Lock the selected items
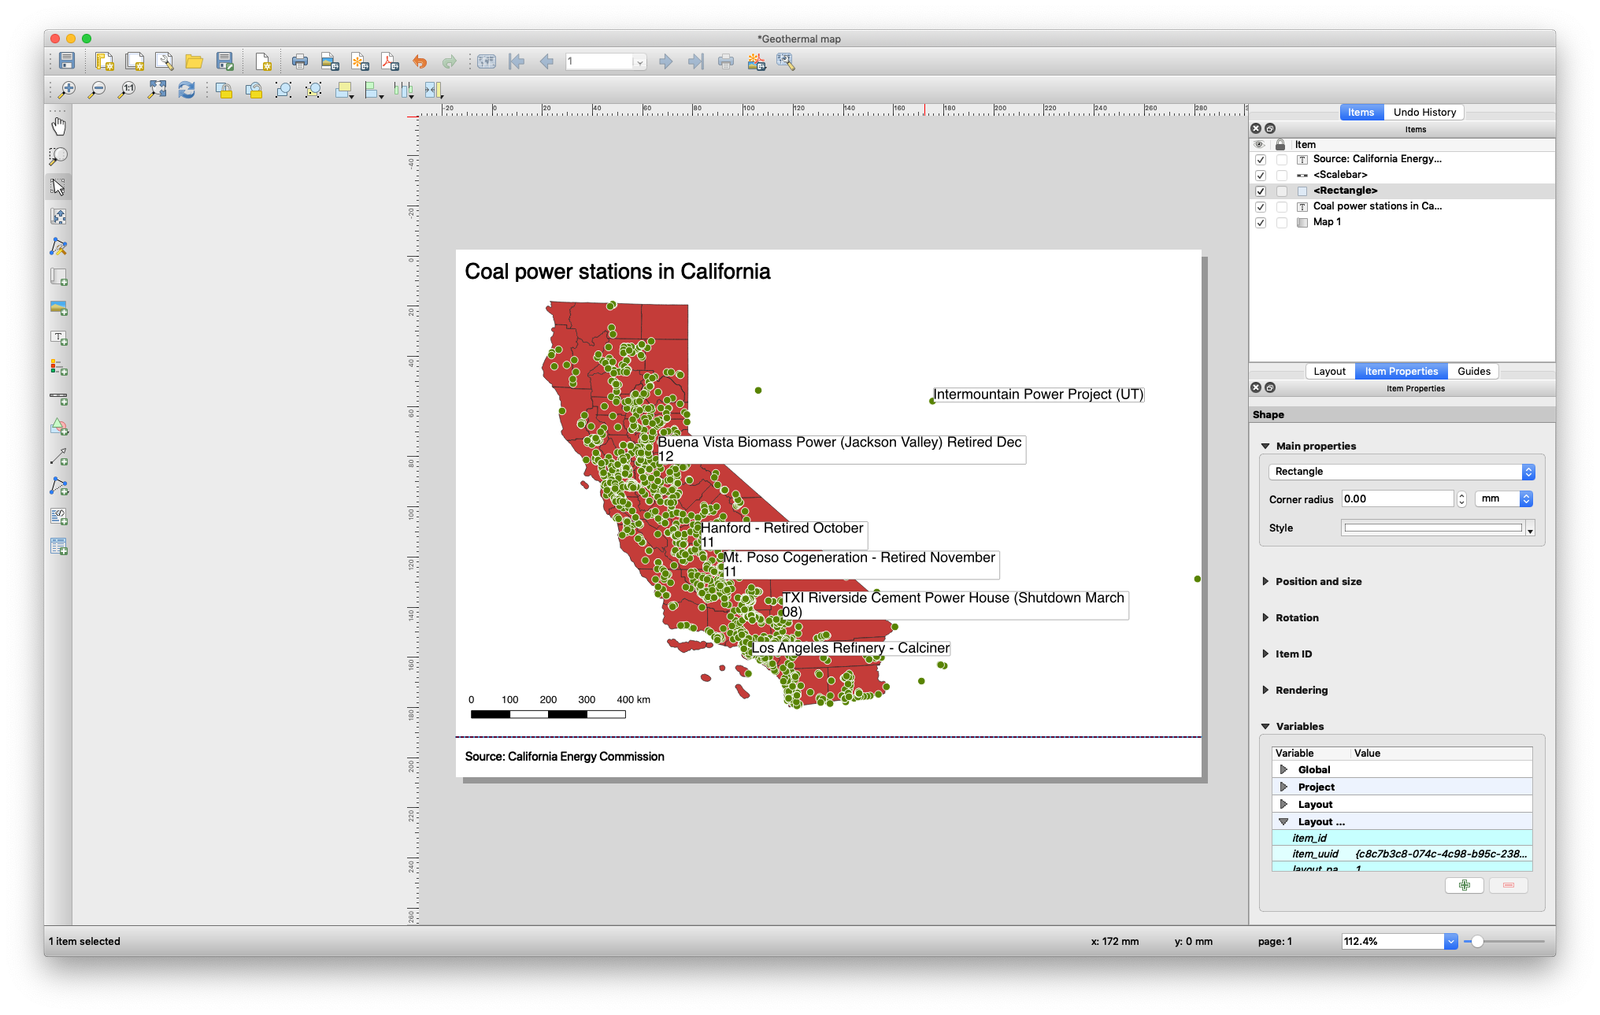 (x=224, y=90)
